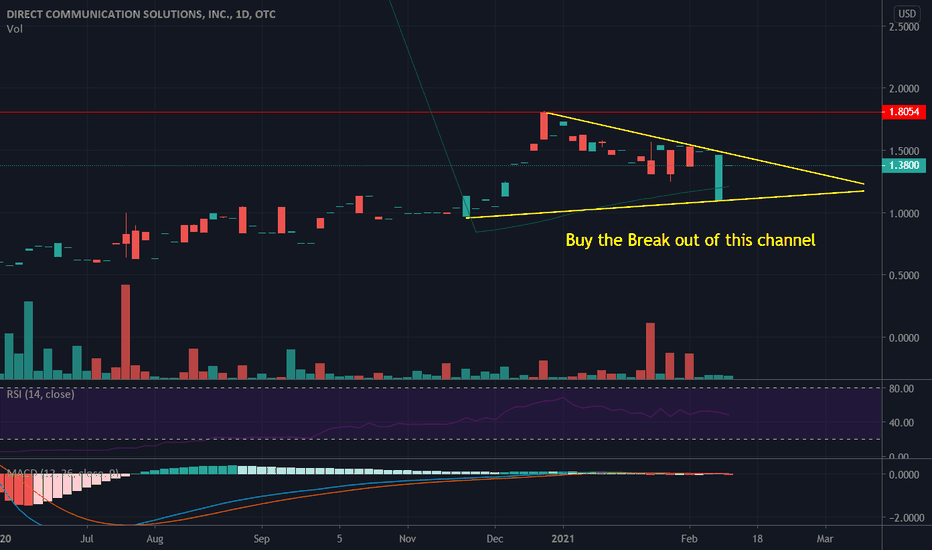Viewport: 932px width, 550px height.
Task: Click the 0.5000 price axis label
Action: [904, 275]
